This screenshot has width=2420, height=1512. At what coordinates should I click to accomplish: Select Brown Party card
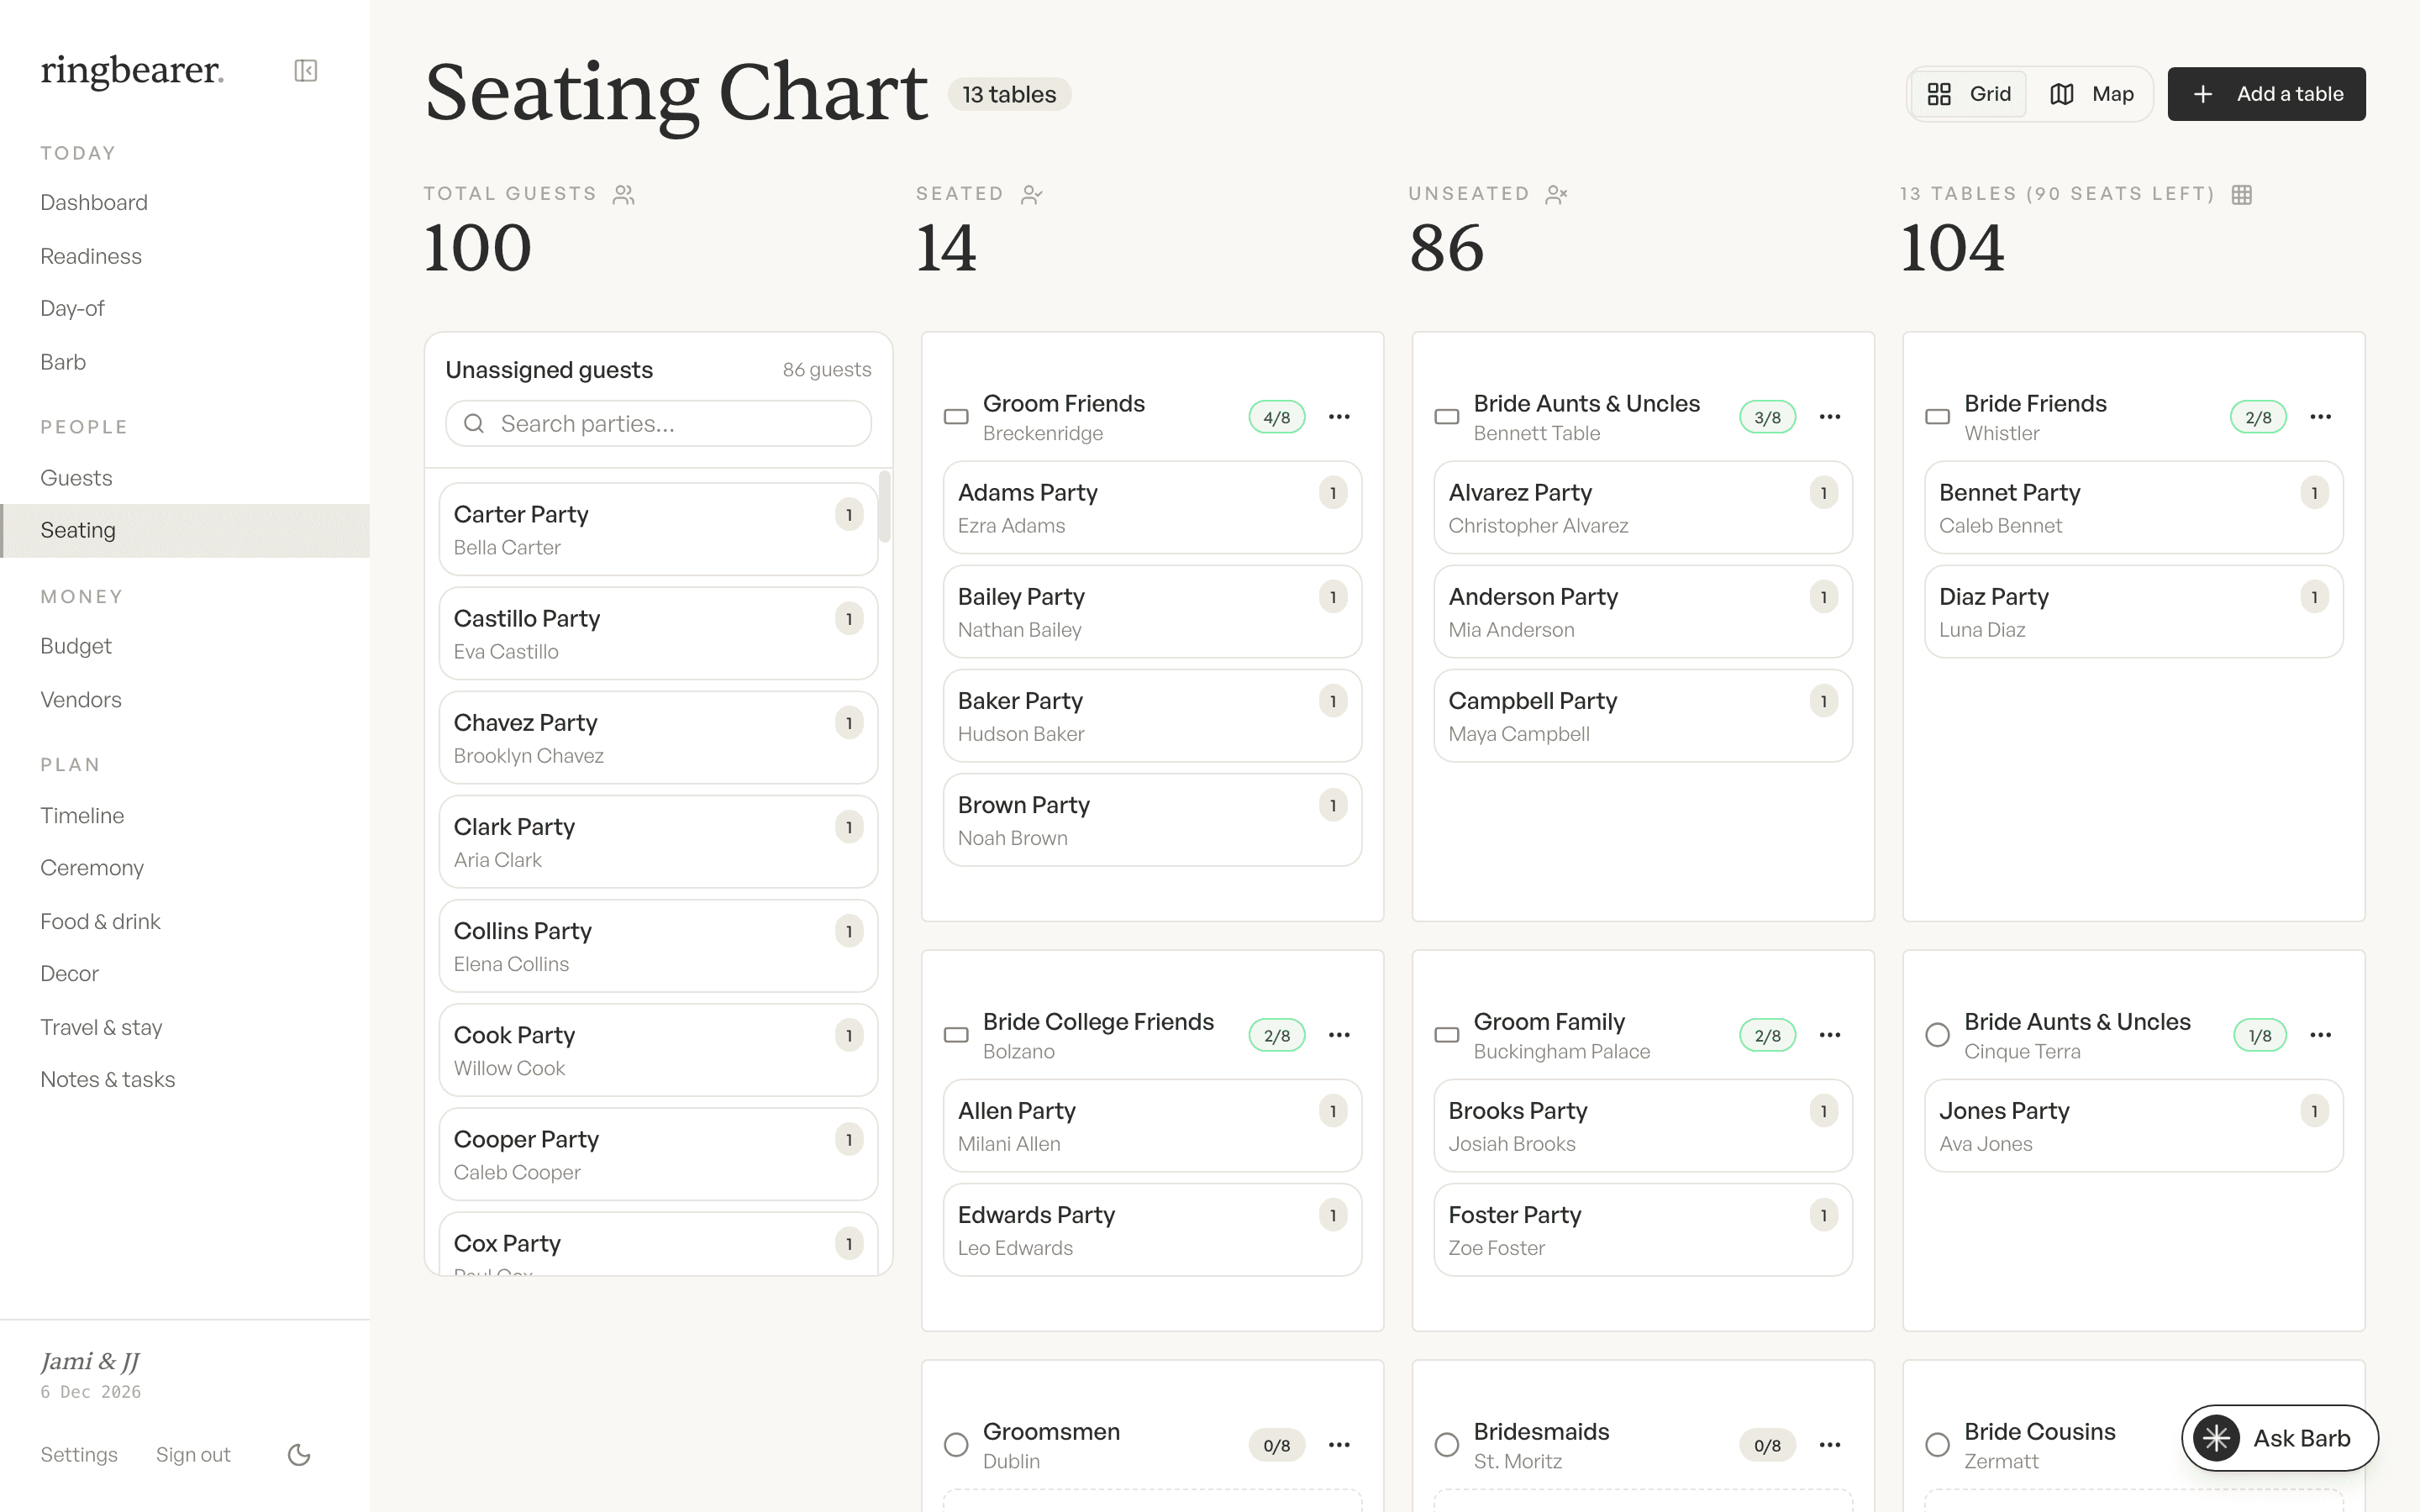click(1152, 819)
